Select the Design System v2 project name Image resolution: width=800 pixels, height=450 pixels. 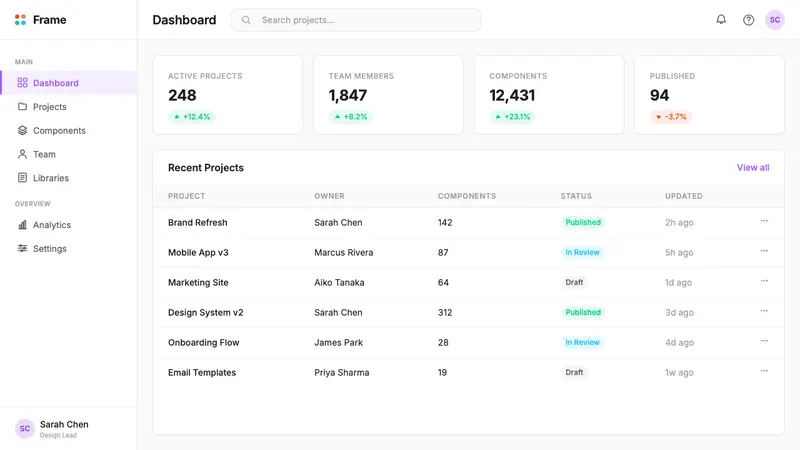(x=206, y=312)
